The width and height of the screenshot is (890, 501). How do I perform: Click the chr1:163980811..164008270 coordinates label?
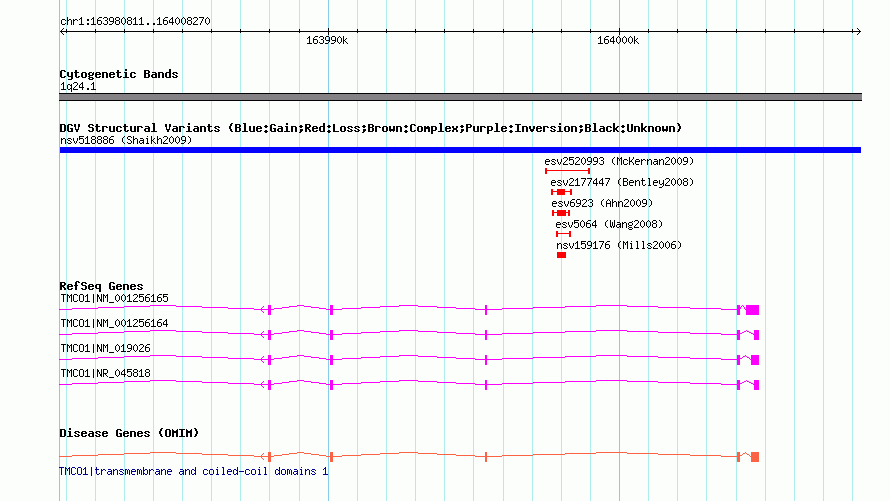click(135, 21)
